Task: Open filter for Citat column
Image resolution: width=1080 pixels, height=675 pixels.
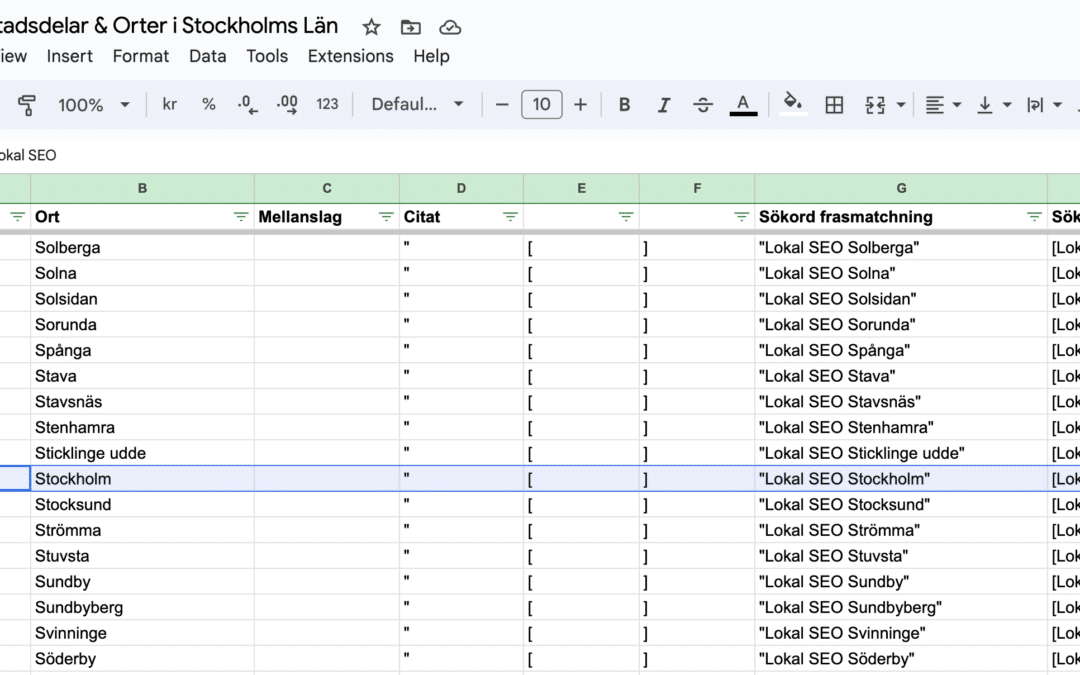Action: click(x=510, y=217)
